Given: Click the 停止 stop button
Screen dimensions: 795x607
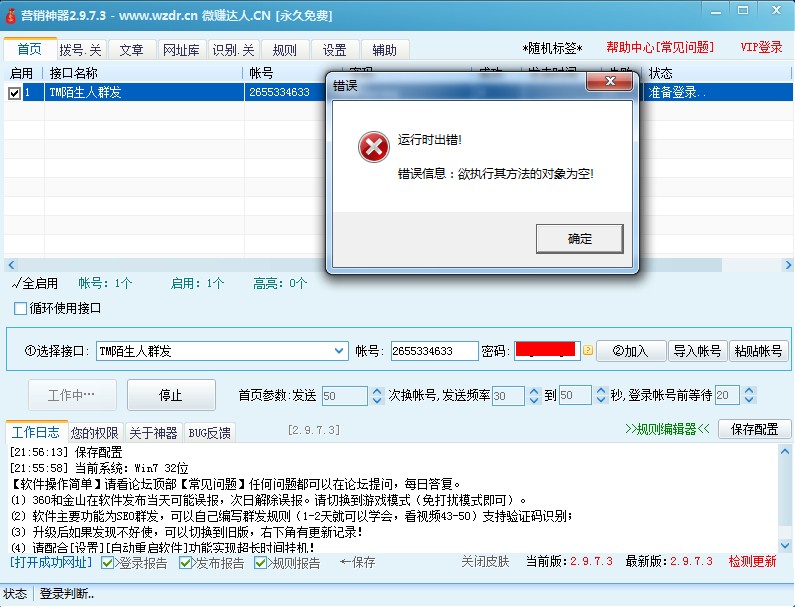Looking at the screenshot, I should [x=170, y=395].
